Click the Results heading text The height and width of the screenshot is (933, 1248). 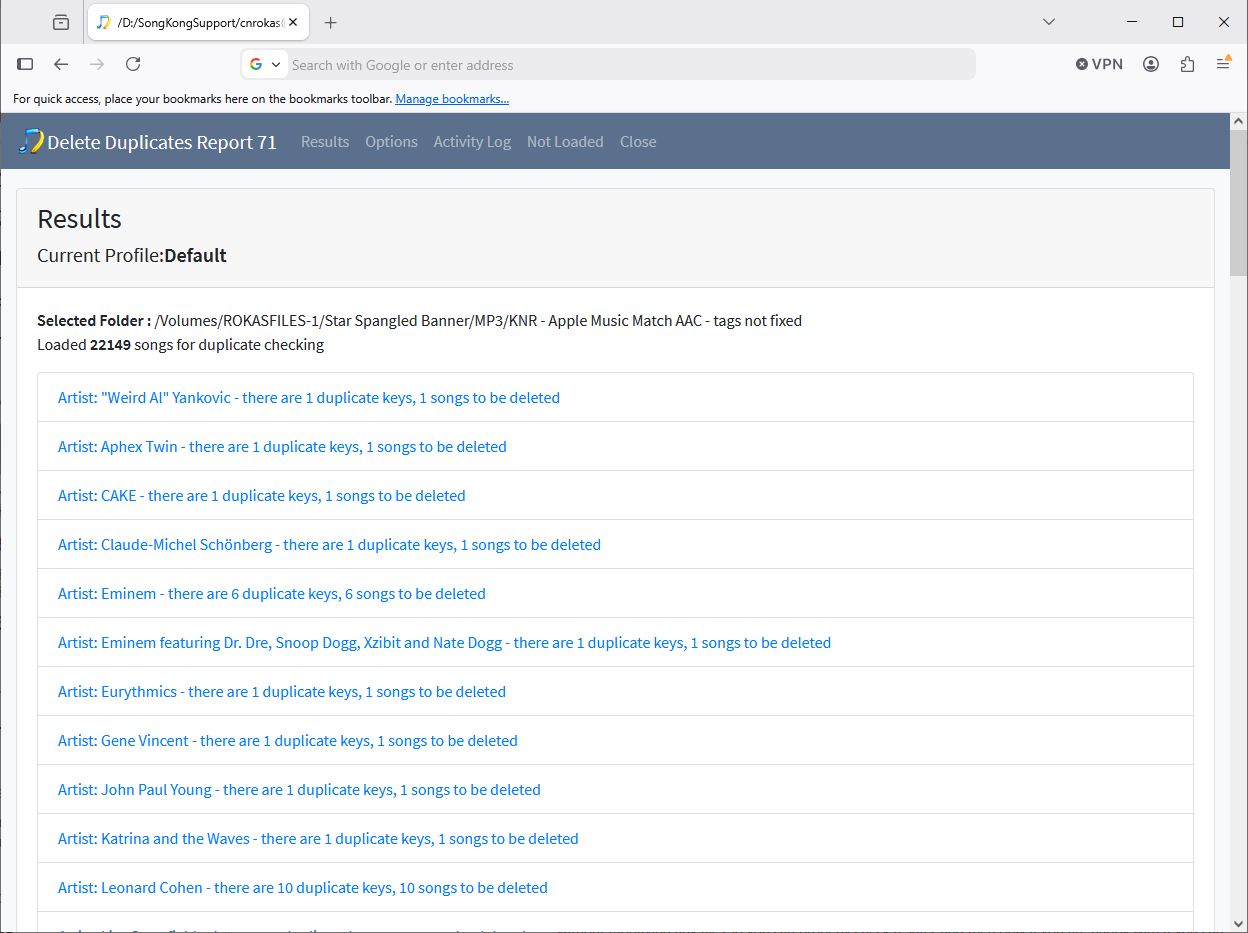[x=79, y=219]
